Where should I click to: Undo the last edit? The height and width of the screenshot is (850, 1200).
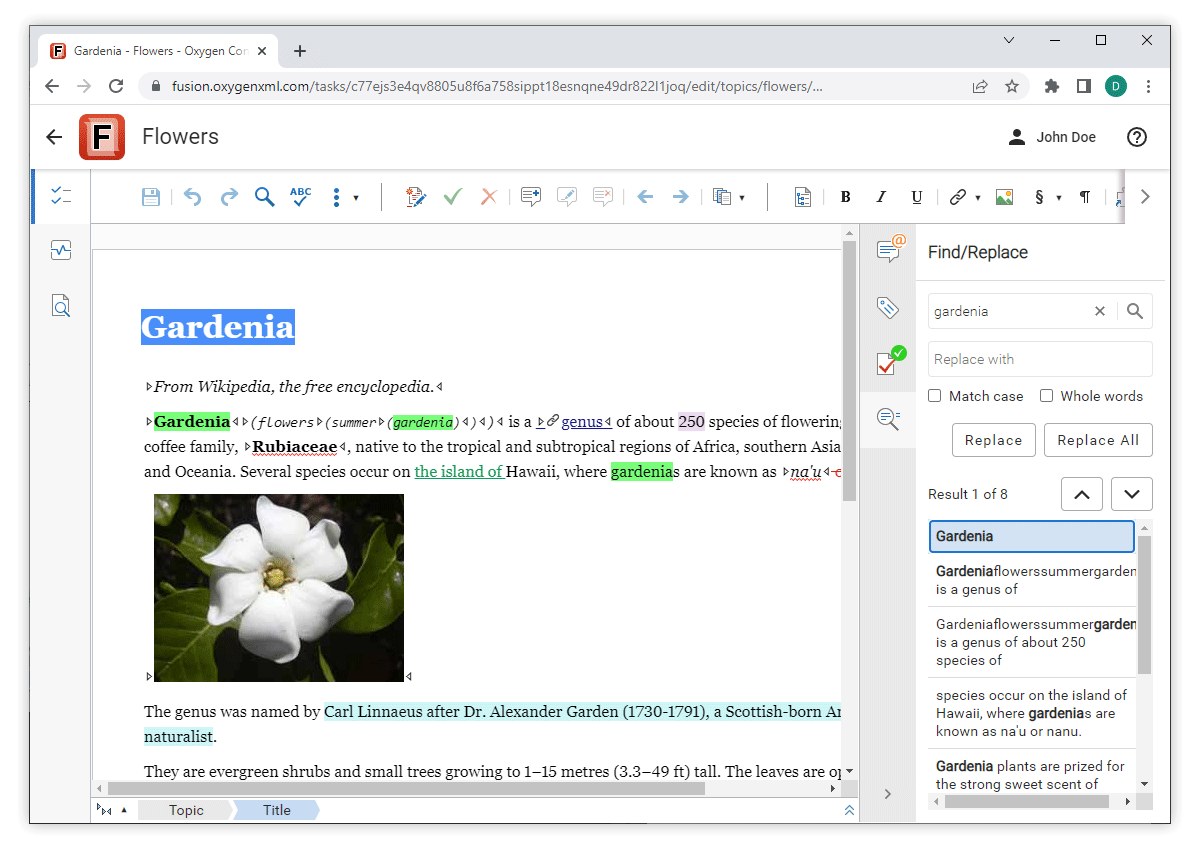192,197
